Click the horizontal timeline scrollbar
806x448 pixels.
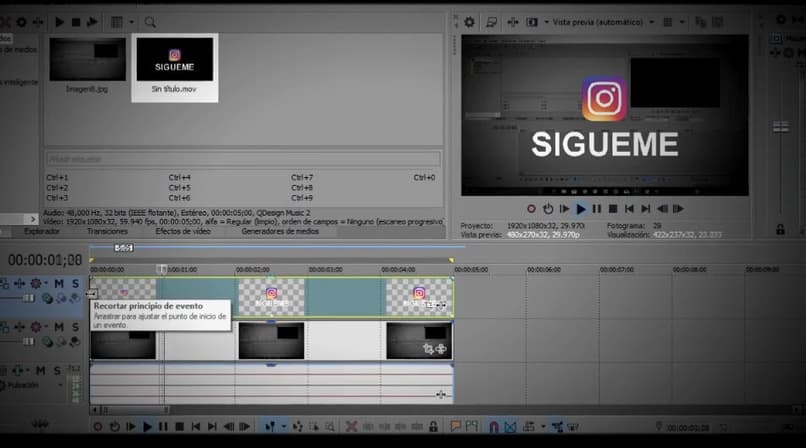point(135,410)
